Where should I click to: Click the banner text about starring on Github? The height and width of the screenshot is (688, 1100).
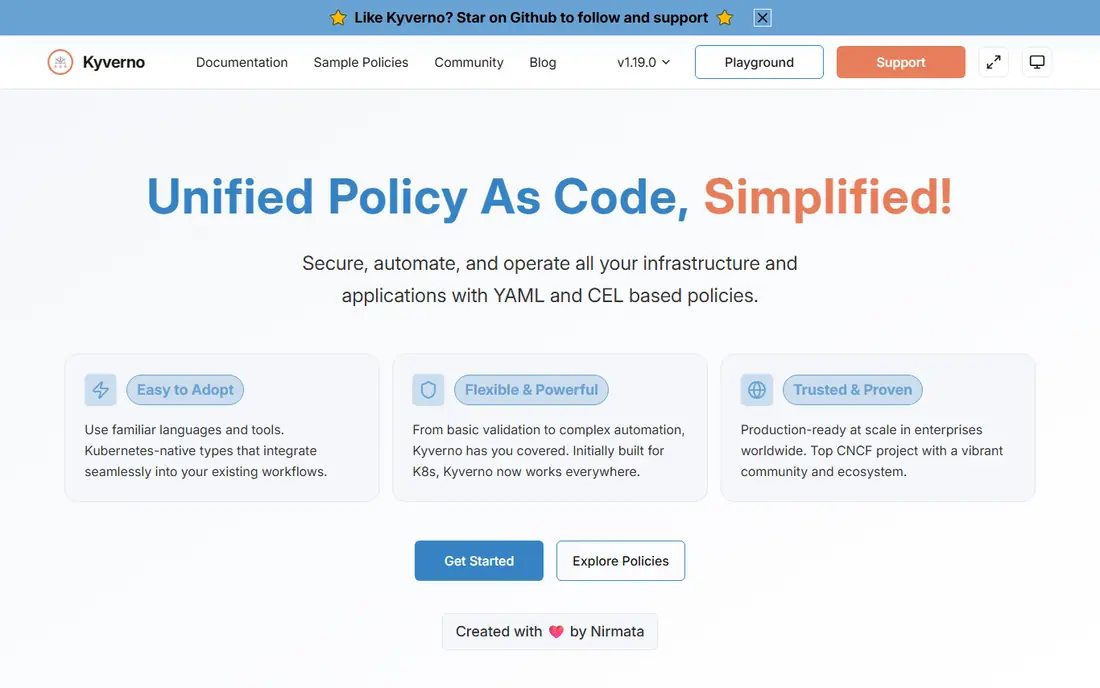[531, 18]
